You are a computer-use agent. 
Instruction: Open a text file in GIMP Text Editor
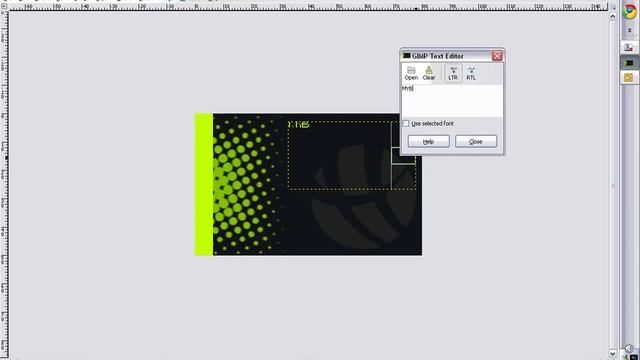pos(411,73)
